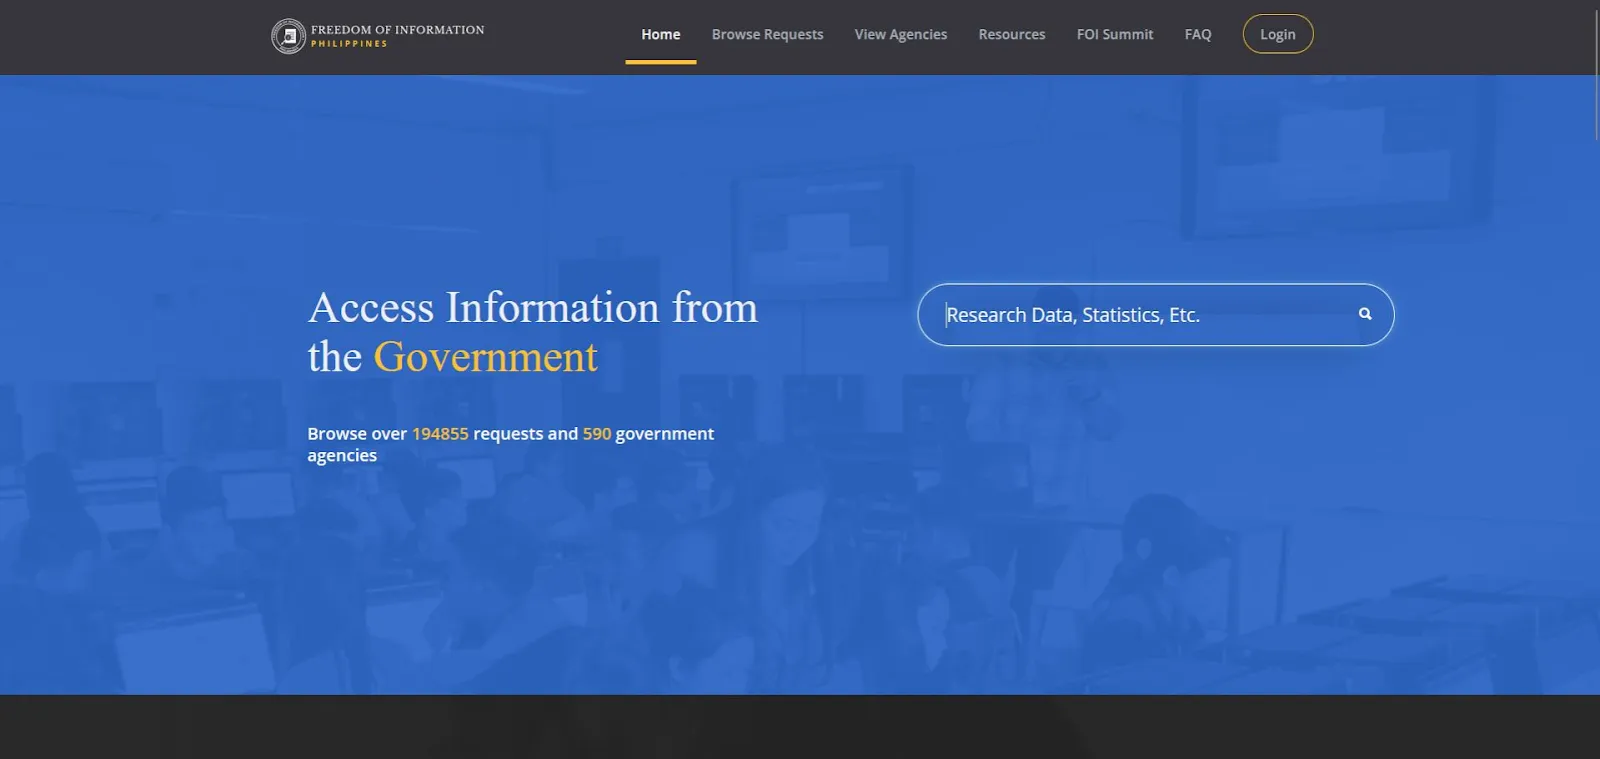This screenshot has height=759, width=1600.
Task: Click the magnifier search icon
Action: point(1365,314)
